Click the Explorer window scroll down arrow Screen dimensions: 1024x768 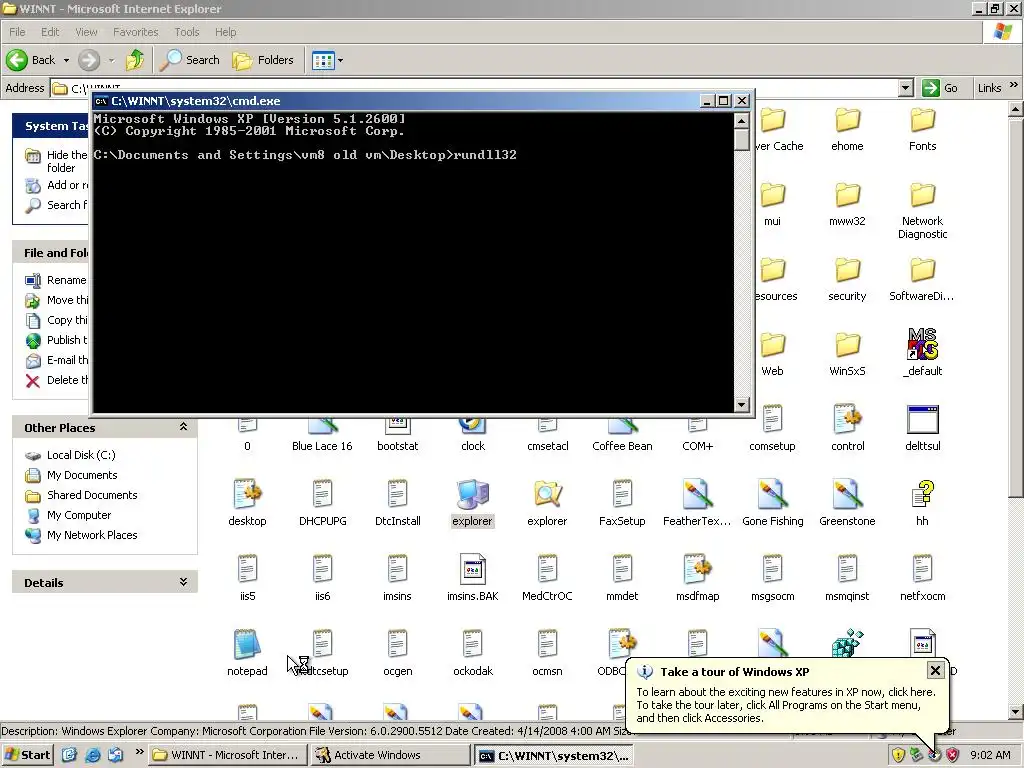pos(1016,712)
